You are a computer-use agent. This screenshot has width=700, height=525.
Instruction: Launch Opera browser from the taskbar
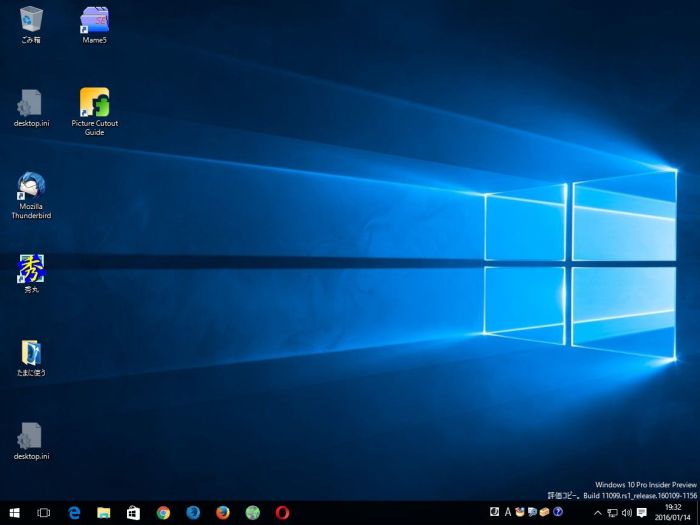282,513
